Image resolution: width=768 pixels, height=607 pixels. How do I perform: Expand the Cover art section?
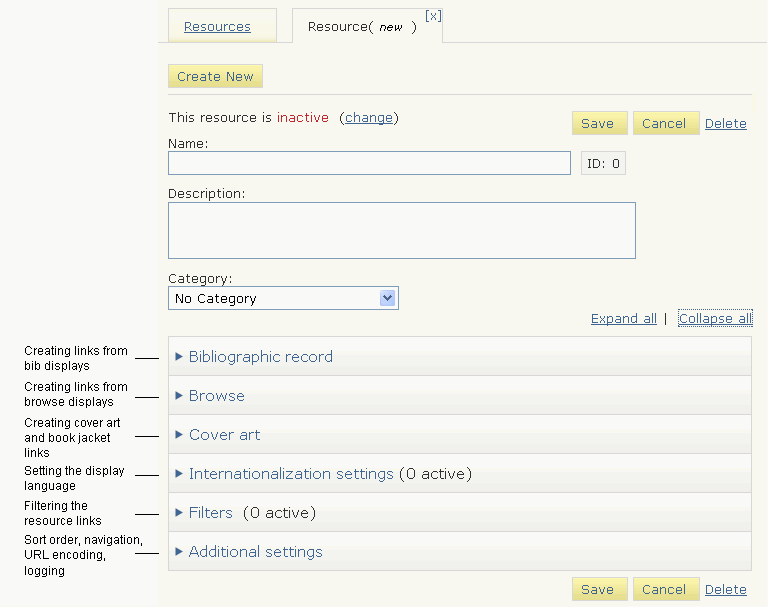click(x=459, y=435)
